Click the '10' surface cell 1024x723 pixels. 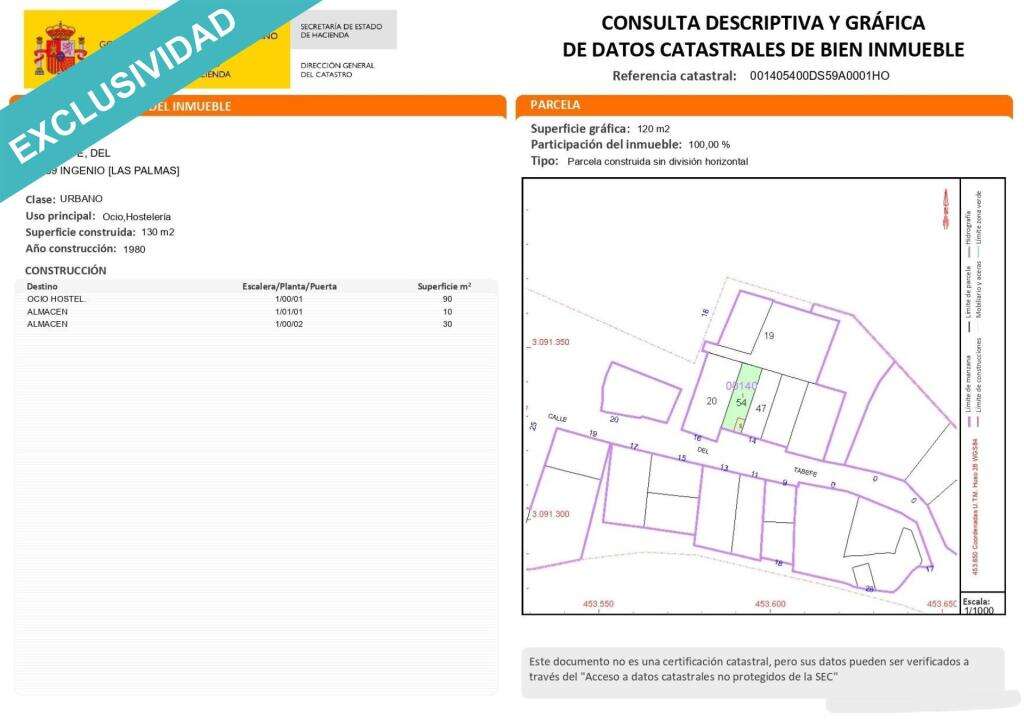click(x=447, y=312)
